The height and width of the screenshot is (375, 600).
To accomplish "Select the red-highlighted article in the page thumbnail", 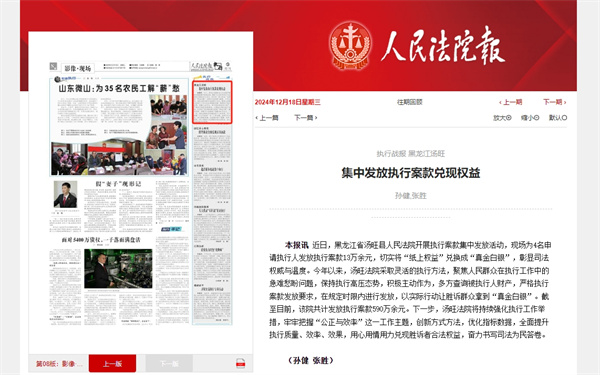I will point(212,102).
